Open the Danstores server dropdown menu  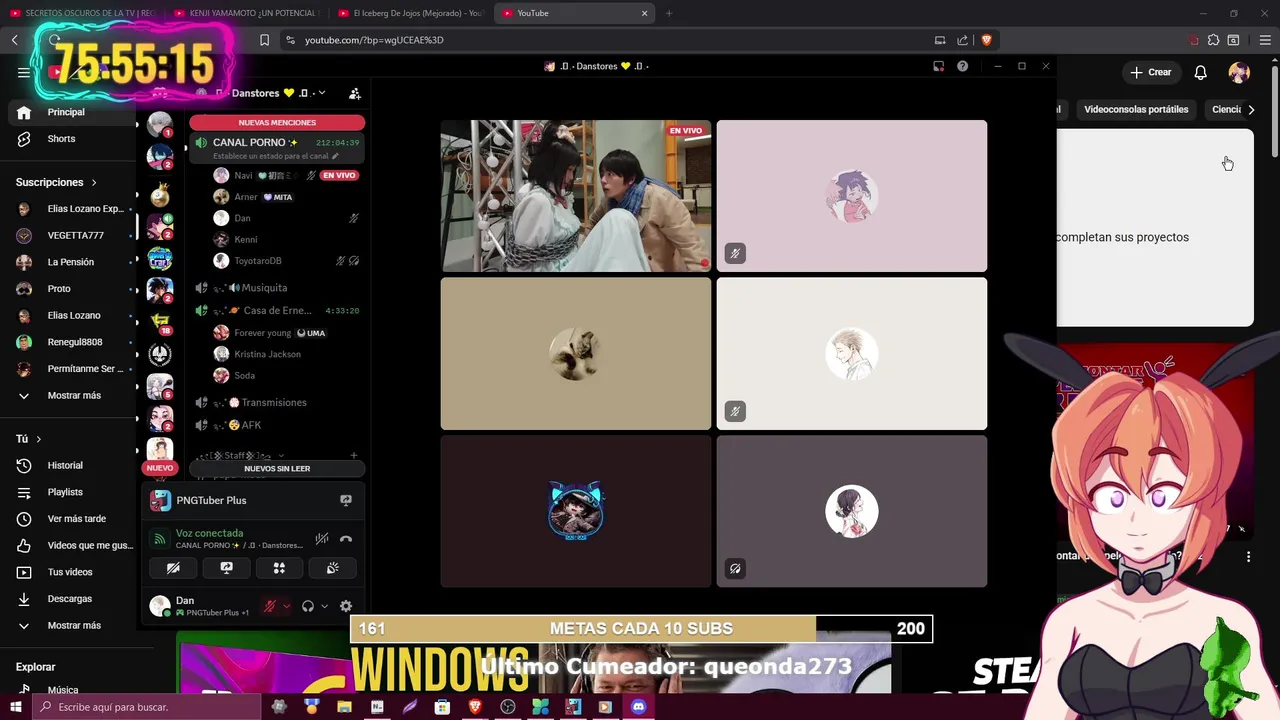[x=271, y=93]
